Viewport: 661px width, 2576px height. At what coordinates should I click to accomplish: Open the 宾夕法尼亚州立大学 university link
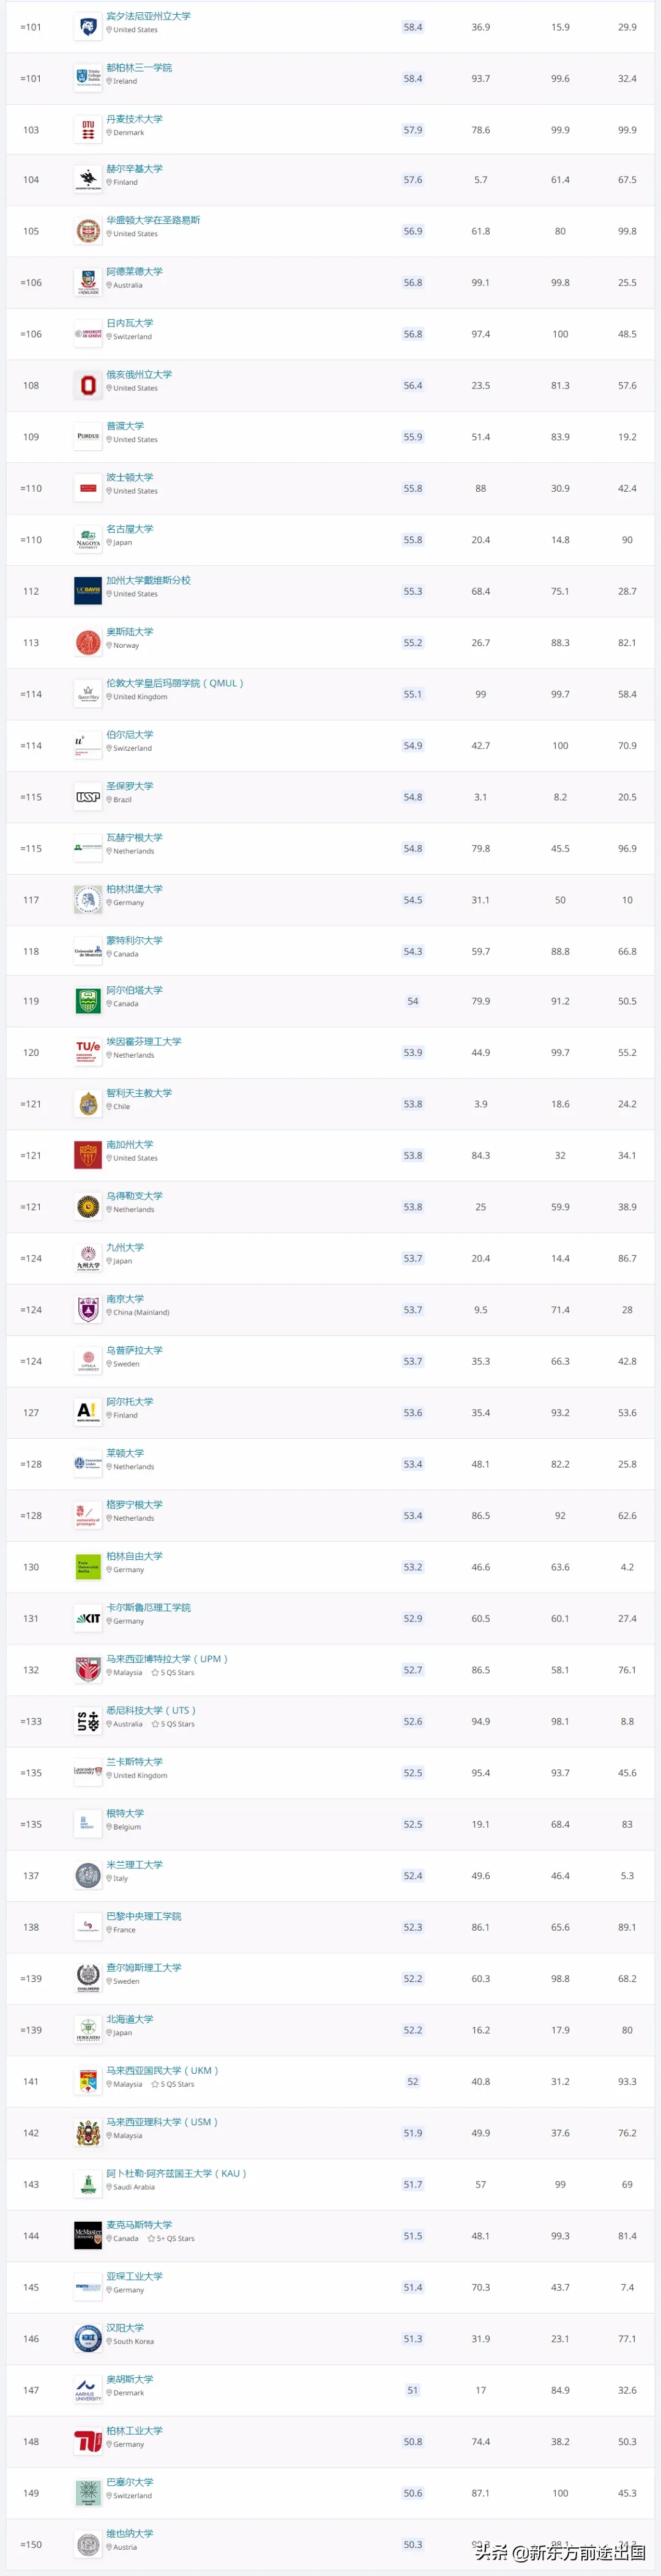click(148, 16)
